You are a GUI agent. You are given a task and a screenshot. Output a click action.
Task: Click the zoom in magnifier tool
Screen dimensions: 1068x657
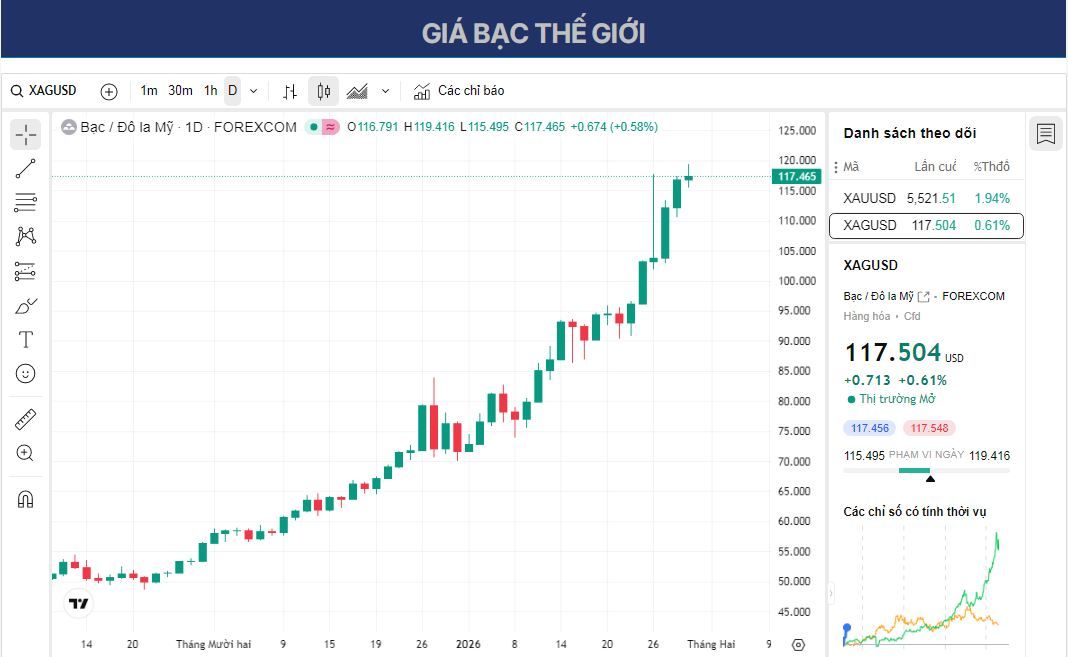(25, 453)
